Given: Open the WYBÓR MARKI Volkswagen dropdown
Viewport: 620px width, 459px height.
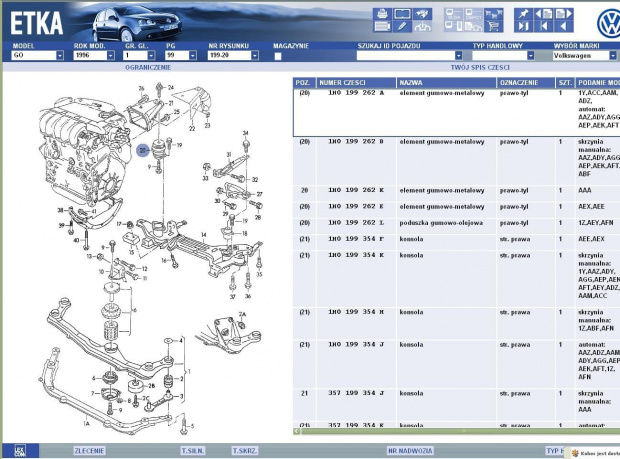Looking at the screenshot, I should (x=612, y=55).
